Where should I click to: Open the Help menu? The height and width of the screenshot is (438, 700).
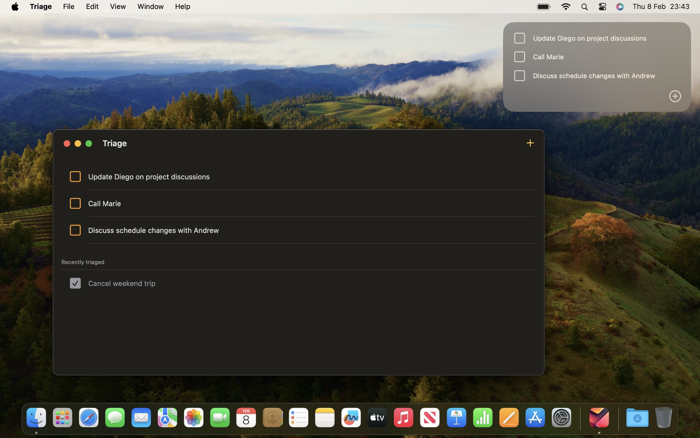[182, 6]
